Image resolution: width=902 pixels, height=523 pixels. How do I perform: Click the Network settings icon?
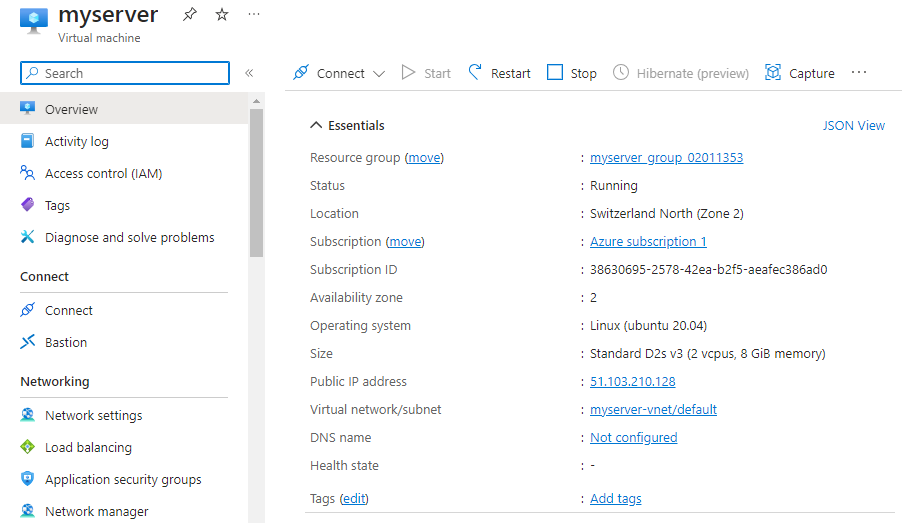click(x=28, y=415)
